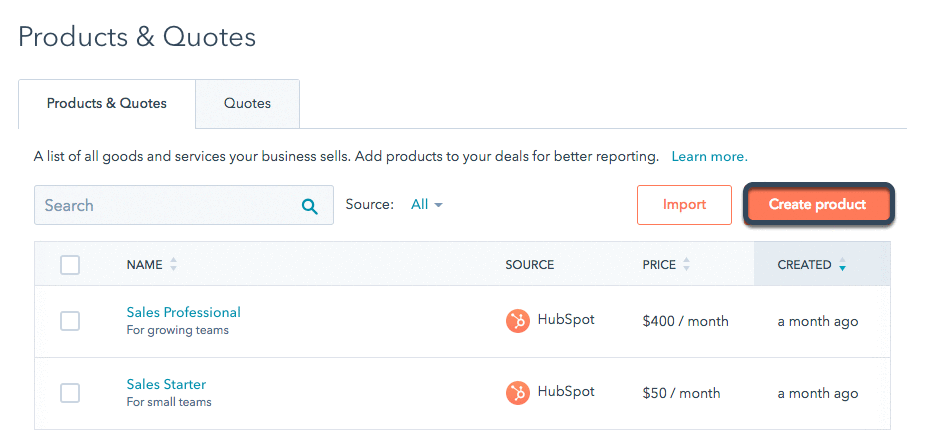Click 'a month ago' in Sales Professional row
Viewport: 930px width, 438px height.
coord(817,322)
